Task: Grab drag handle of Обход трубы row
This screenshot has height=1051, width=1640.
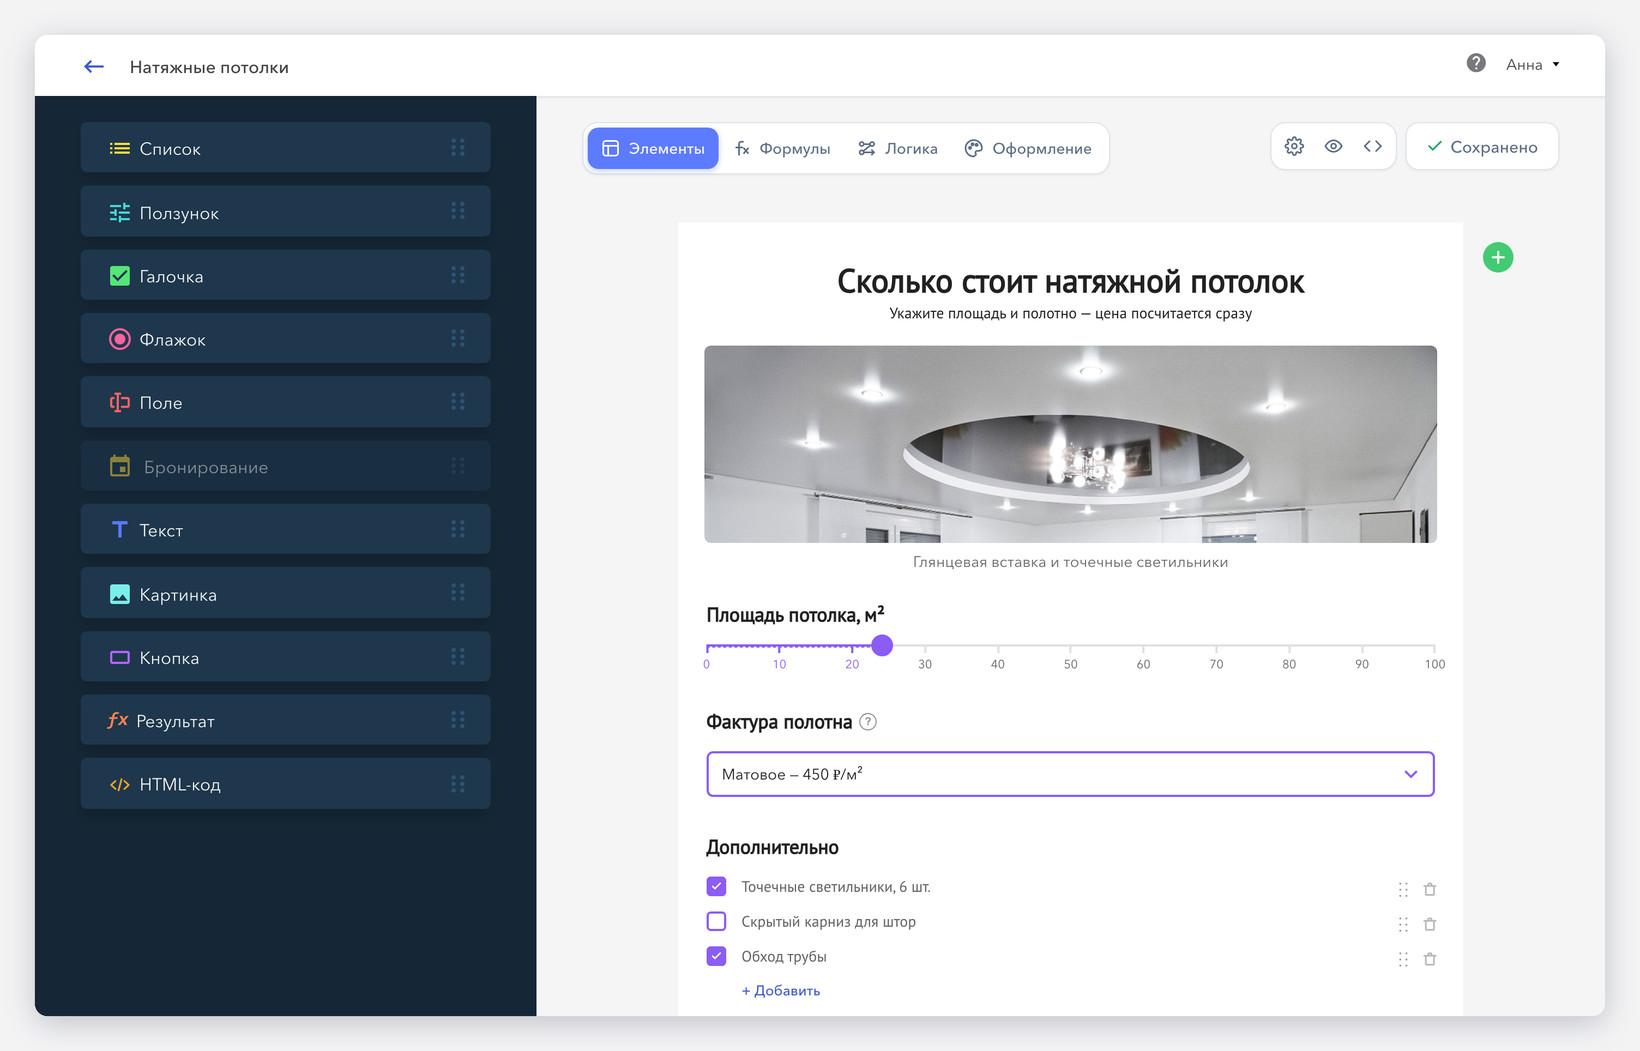Action: click(x=1403, y=959)
